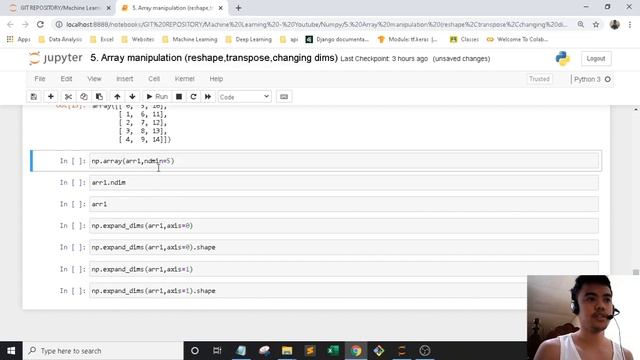Copy selected cells icon
This screenshot has width=640, height=360.
click(84, 97)
